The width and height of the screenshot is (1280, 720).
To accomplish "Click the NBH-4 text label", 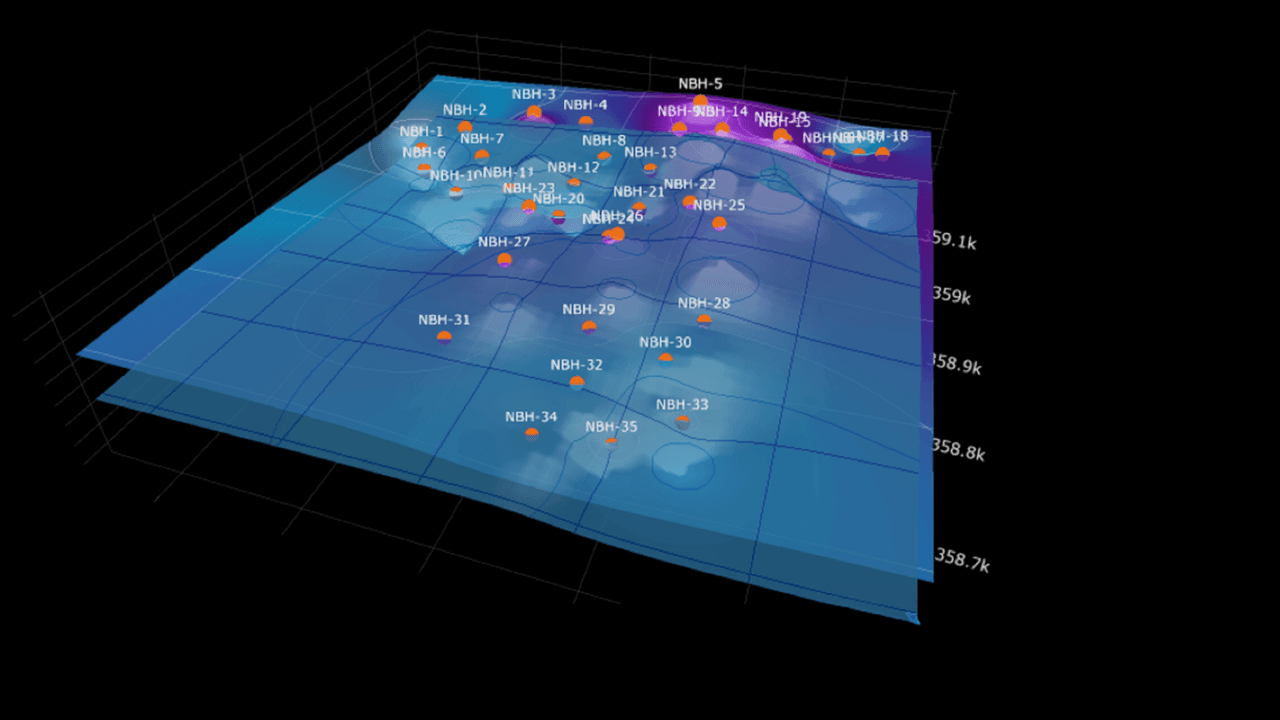I will click(x=585, y=105).
